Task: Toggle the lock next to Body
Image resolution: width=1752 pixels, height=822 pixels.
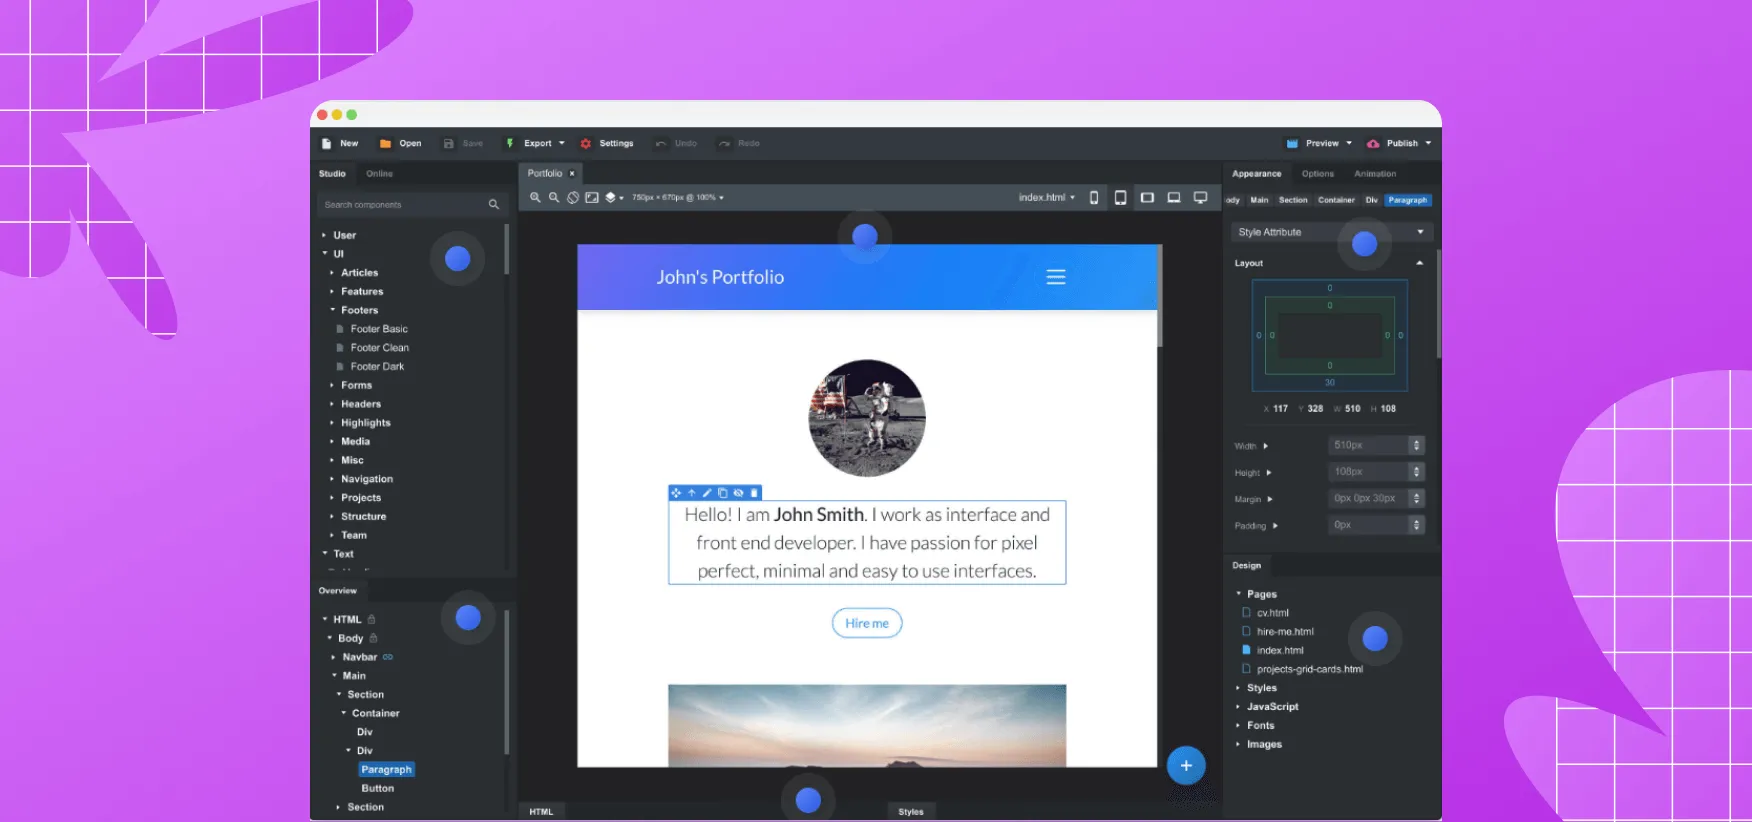Action: pos(374,638)
